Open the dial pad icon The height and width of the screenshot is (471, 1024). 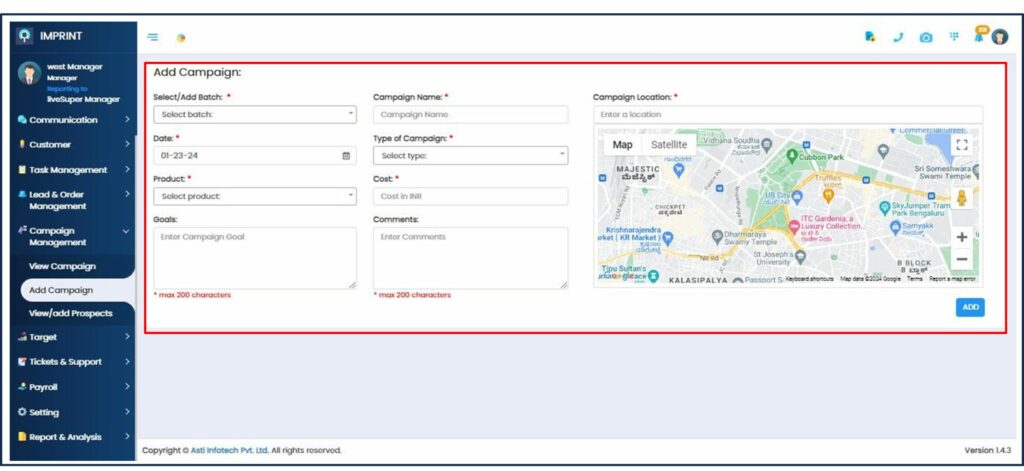(953, 37)
